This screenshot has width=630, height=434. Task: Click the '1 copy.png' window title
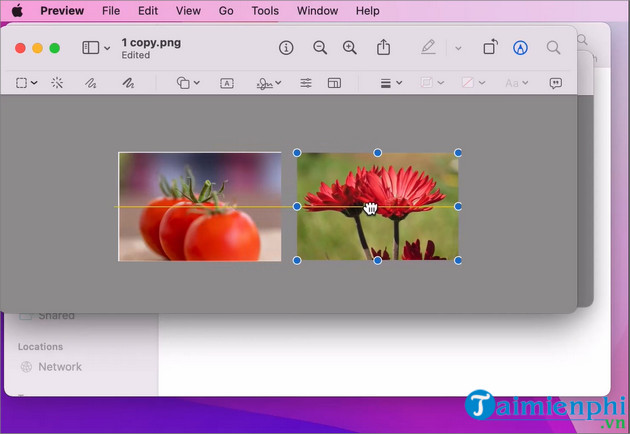point(151,43)
